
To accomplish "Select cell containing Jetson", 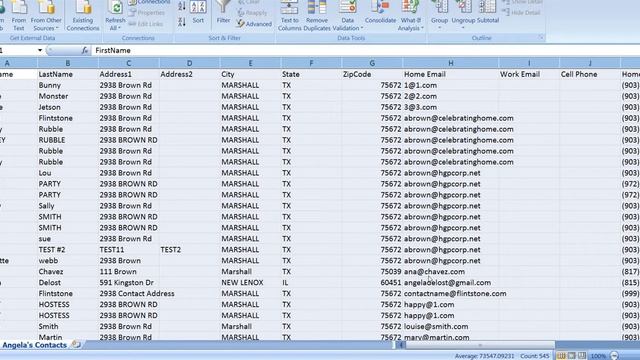I will click(x=68, y=107).
